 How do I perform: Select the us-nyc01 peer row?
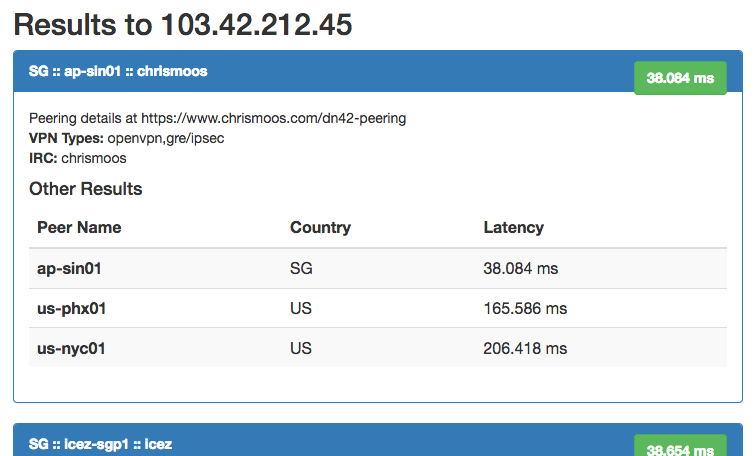(378, 348)
